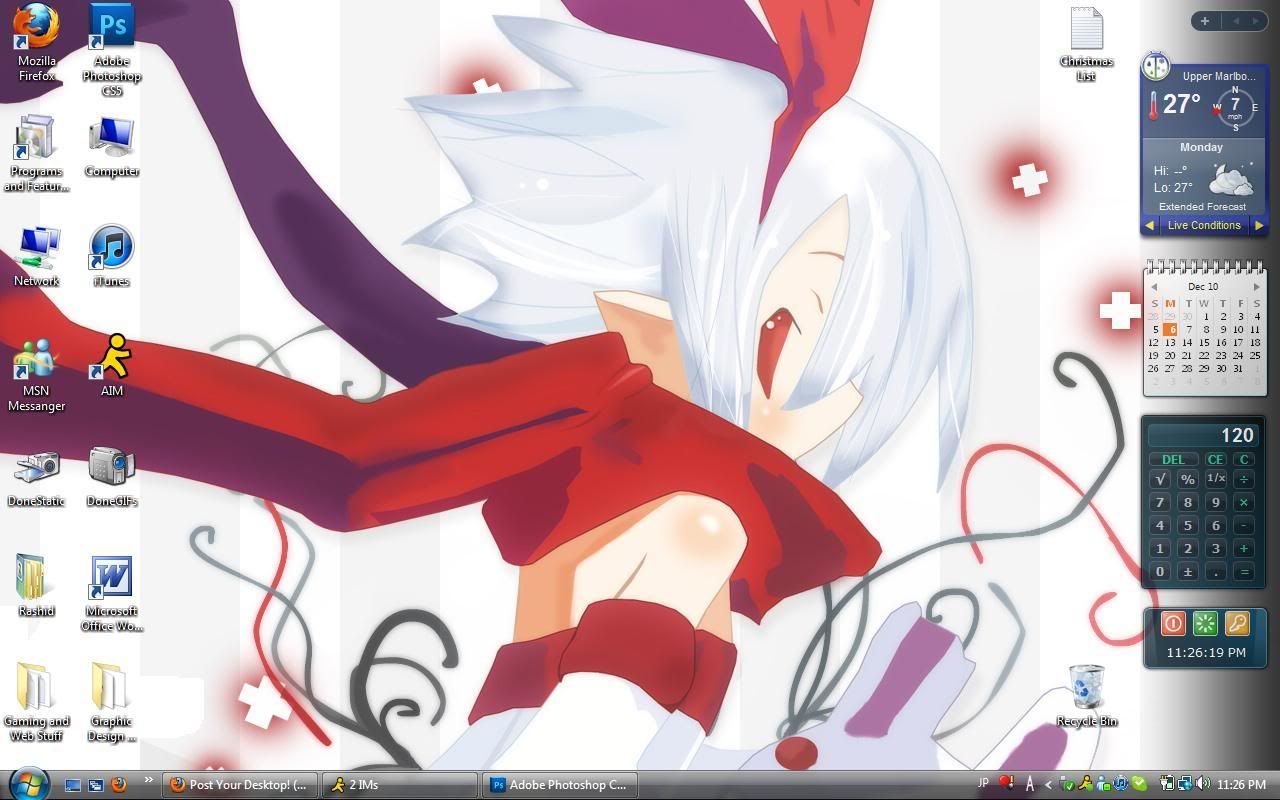Select December 25 in the calendar
The image size is (1280, 800).
point(1255,355)
